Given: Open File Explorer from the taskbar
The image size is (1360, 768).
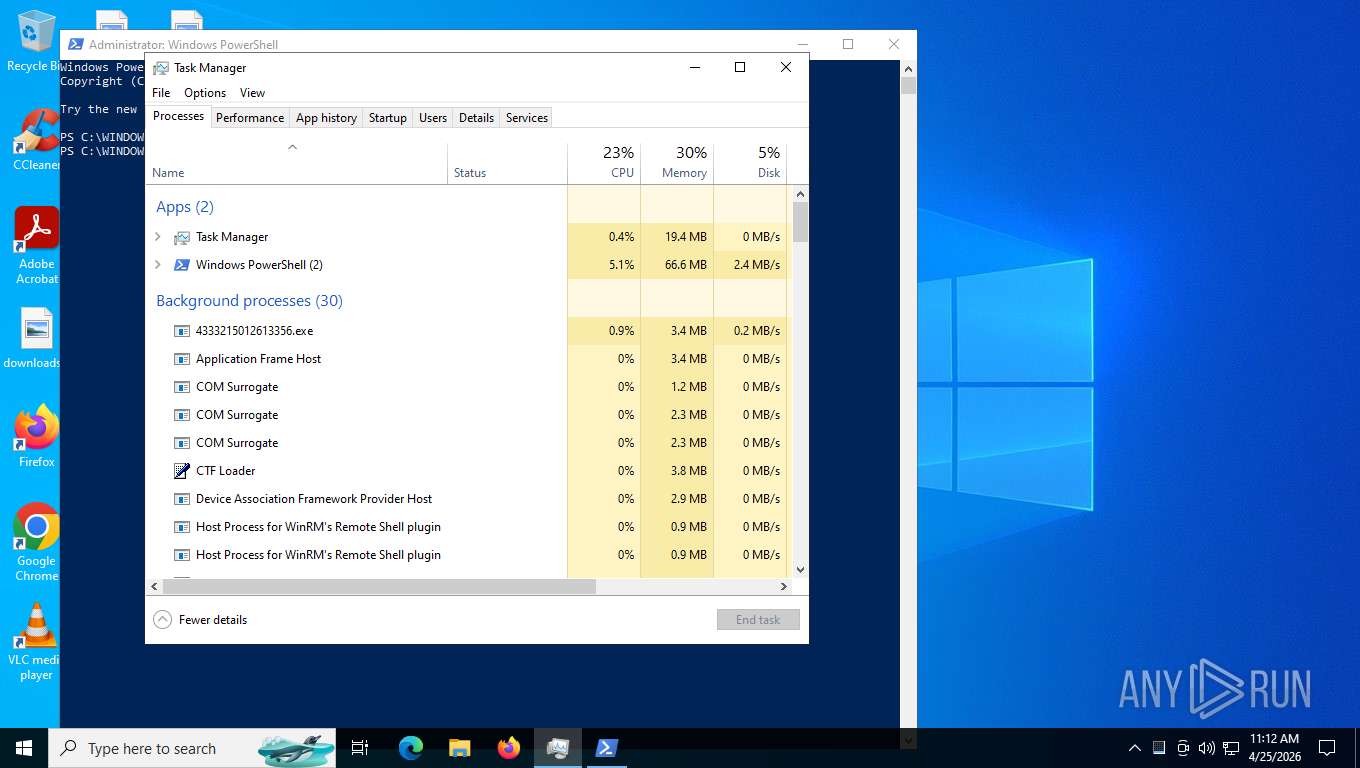Looking at the screenshot, I should click(459, 748).
